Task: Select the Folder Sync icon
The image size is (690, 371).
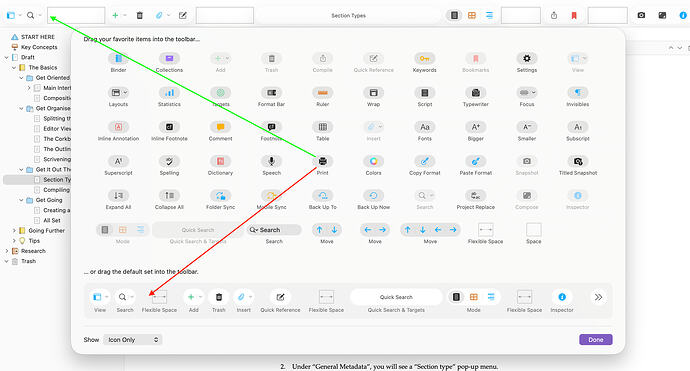Action: point(220,196)
